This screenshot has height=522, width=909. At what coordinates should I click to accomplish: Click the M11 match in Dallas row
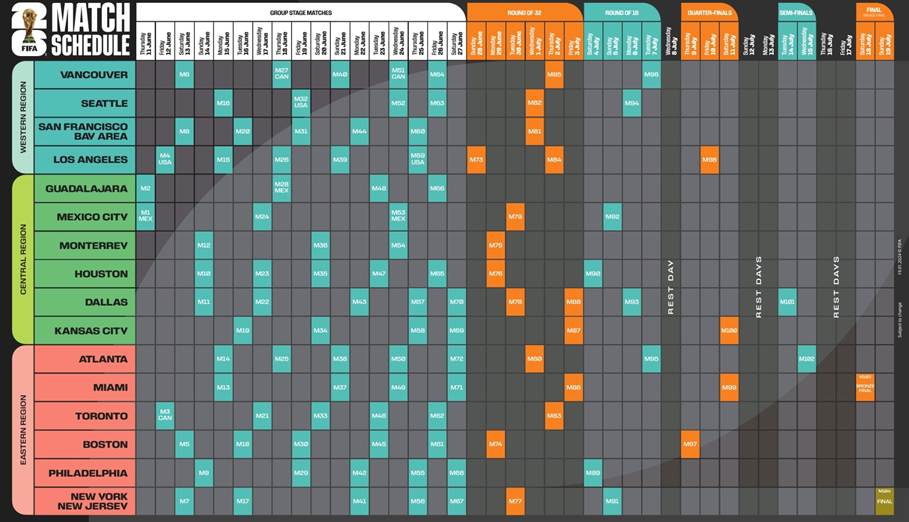(204, 302)
